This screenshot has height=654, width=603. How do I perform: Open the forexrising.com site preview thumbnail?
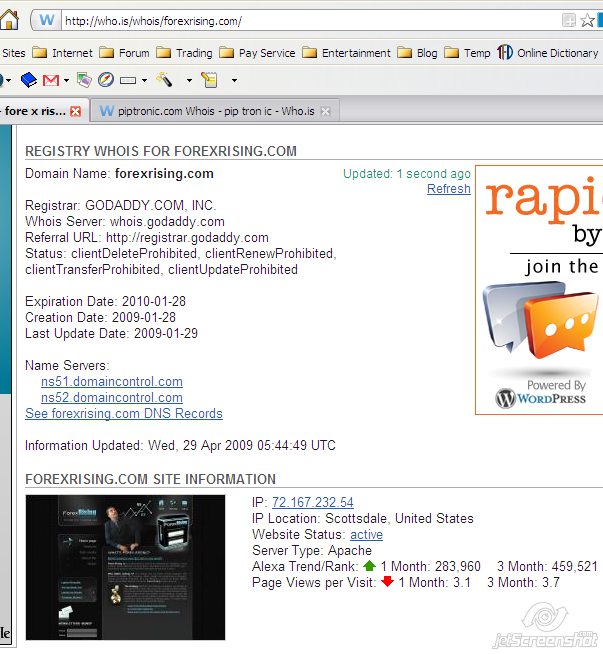125,567
